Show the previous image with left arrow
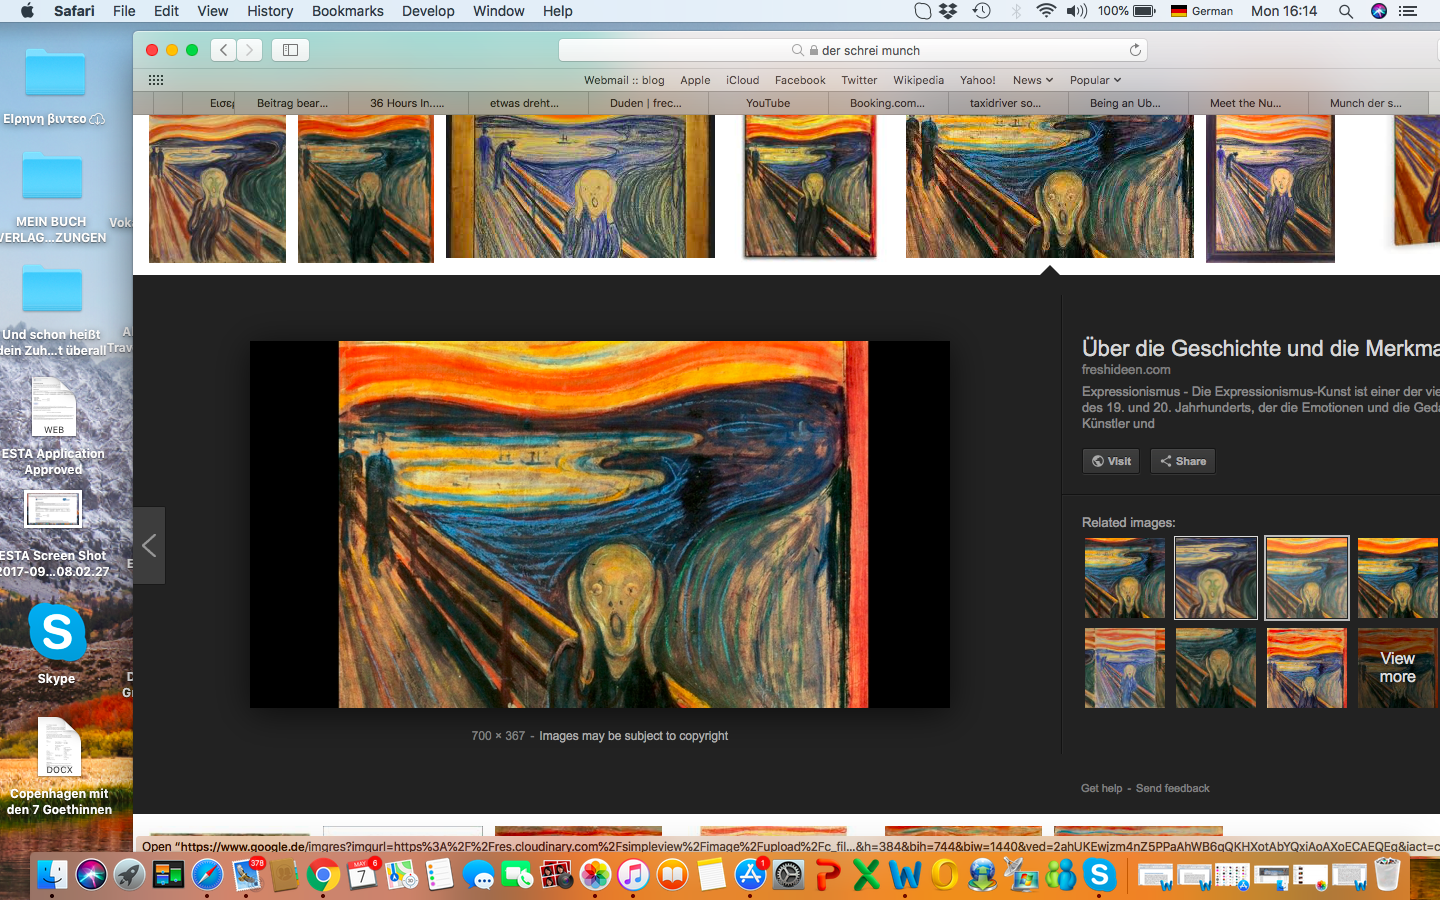Screen dimensions: 1440x900 149,545
